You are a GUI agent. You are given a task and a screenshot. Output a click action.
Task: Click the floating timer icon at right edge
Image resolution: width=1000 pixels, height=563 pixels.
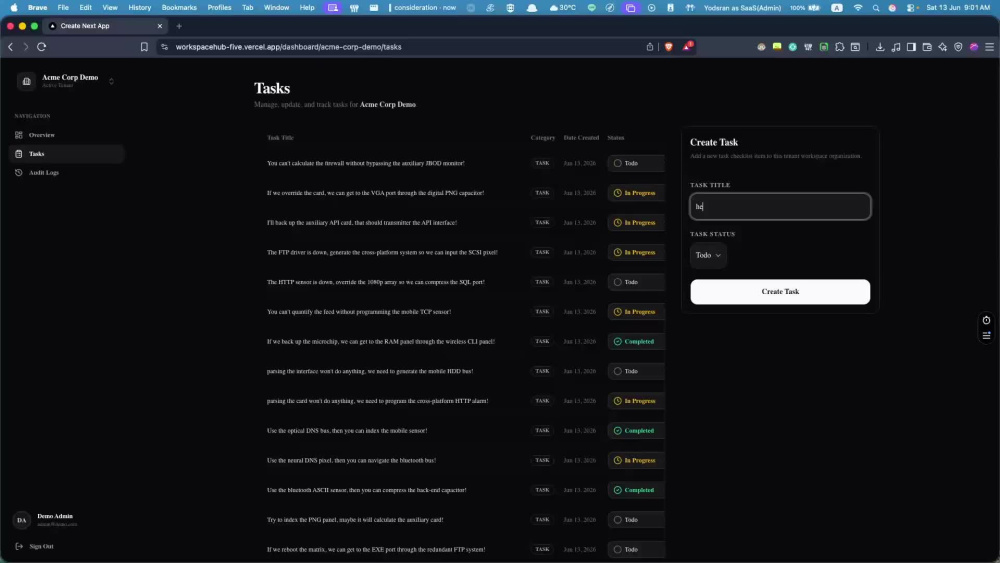point(986,320)
